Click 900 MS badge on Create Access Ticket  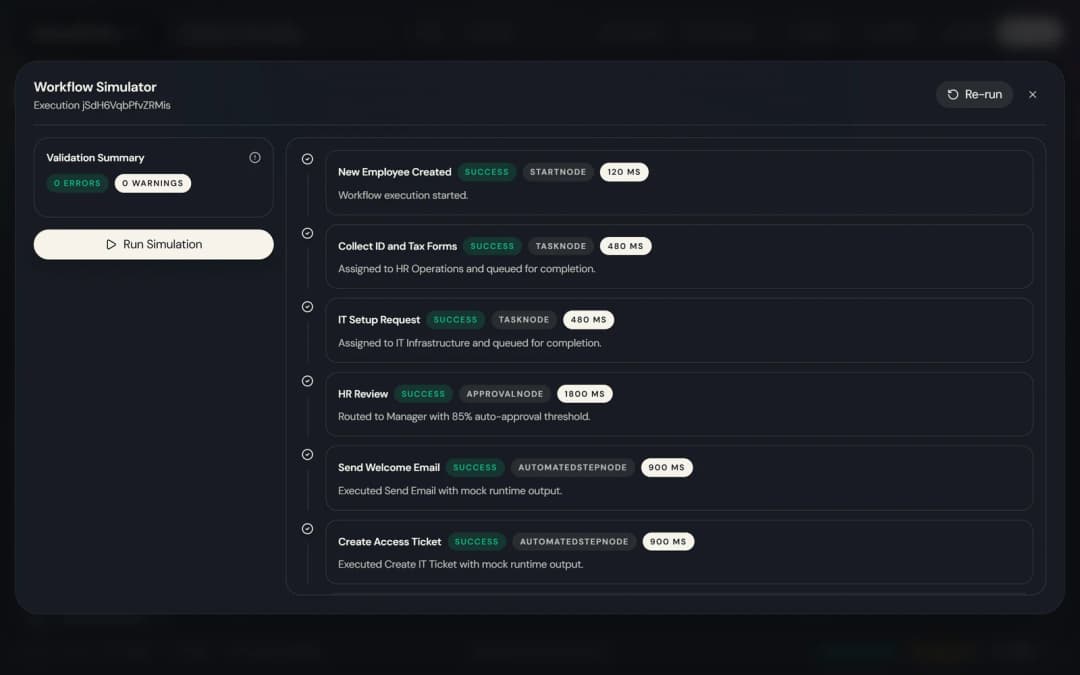[x=668, y=542]
